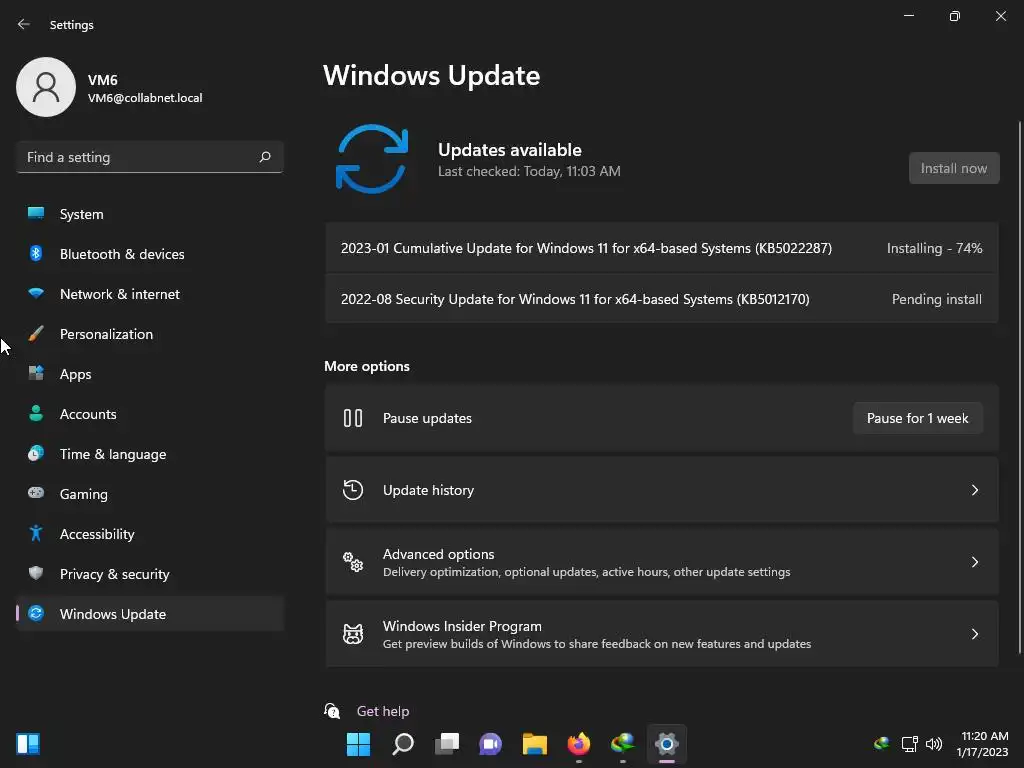Click the vertical scrollbar on the right
This screenshot has width=1024, height=768.
[x=1019, y=387]
